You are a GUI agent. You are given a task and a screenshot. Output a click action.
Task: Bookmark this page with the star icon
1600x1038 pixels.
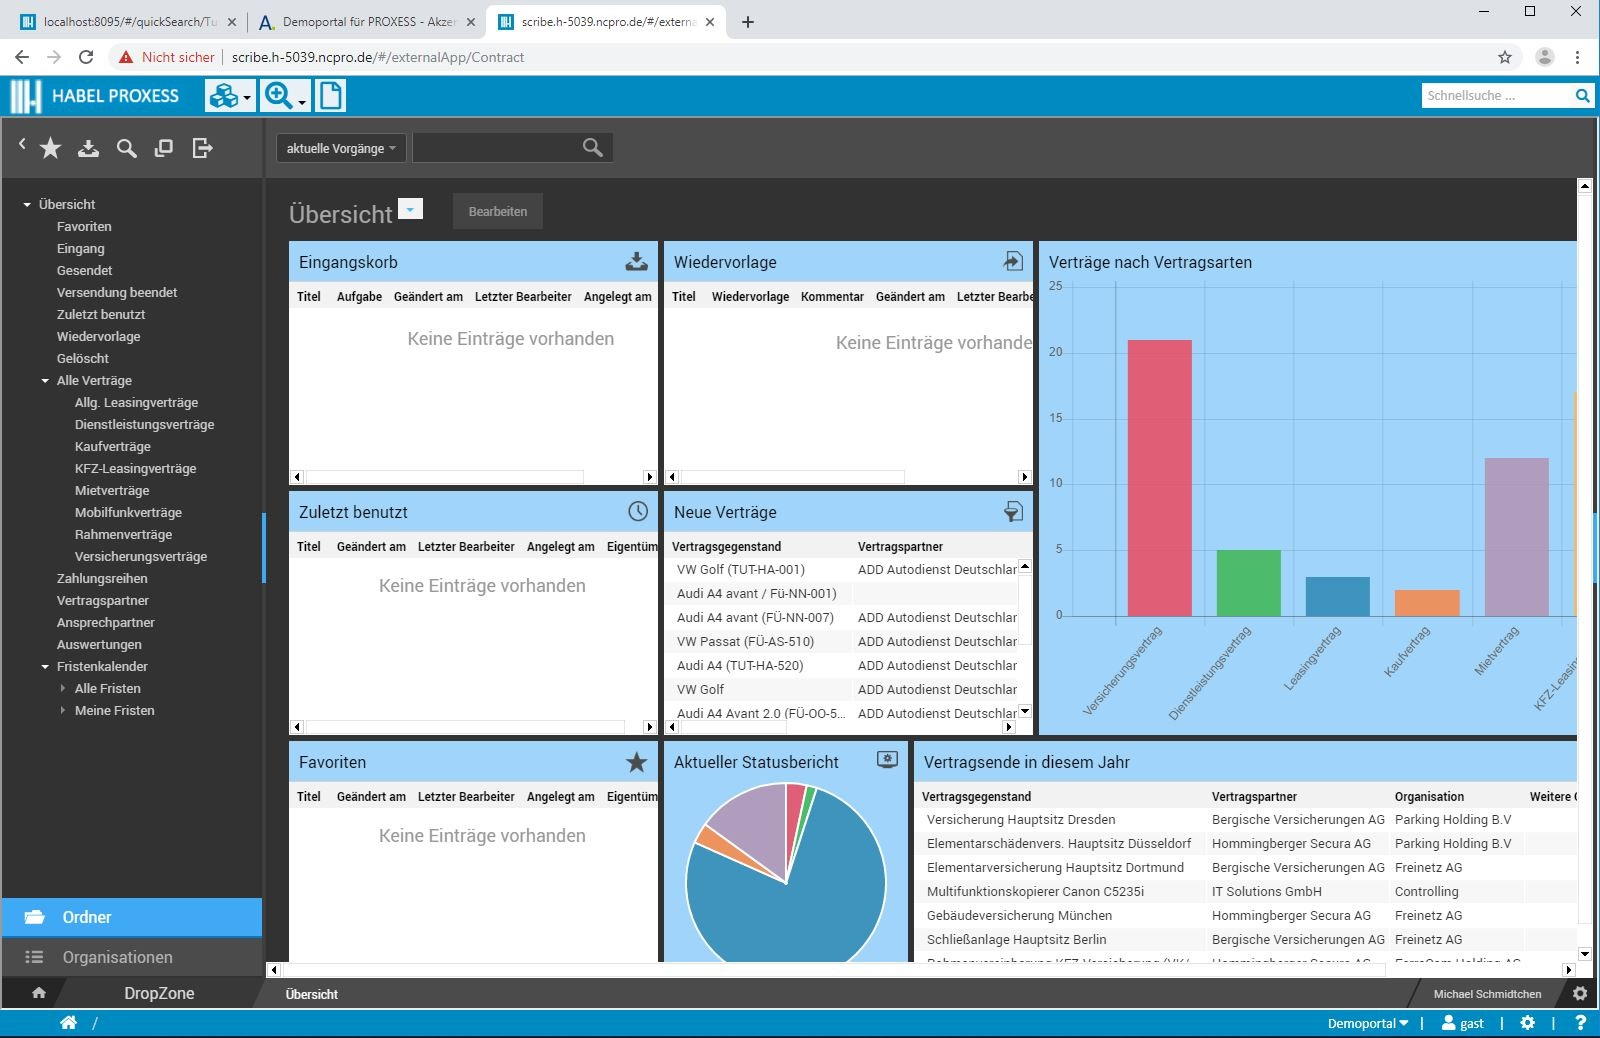tap(1504, 57)
